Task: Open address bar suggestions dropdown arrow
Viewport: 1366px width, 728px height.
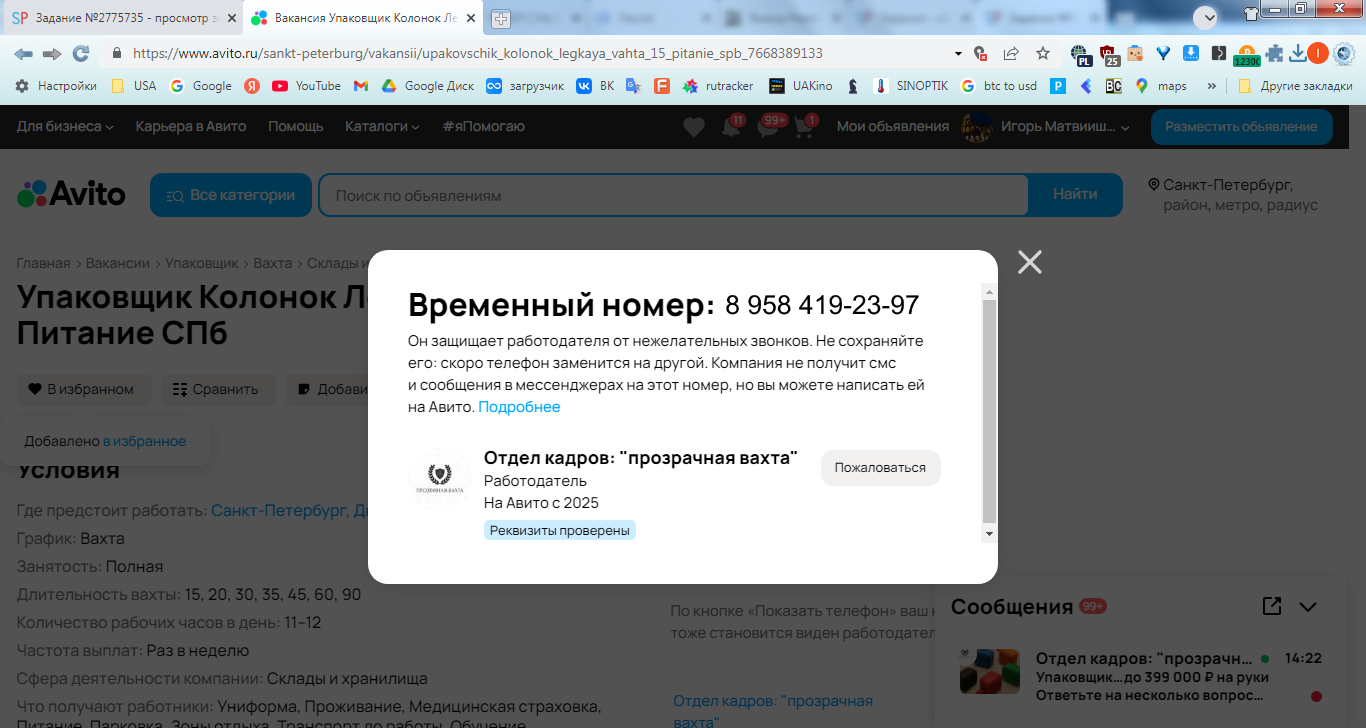Action: (958, 53)
